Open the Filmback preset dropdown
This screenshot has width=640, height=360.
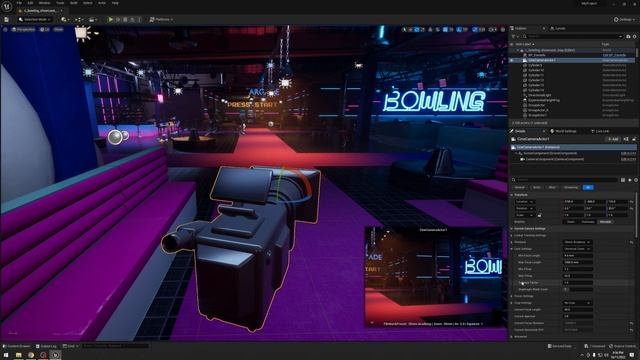[x=578, y=242]
